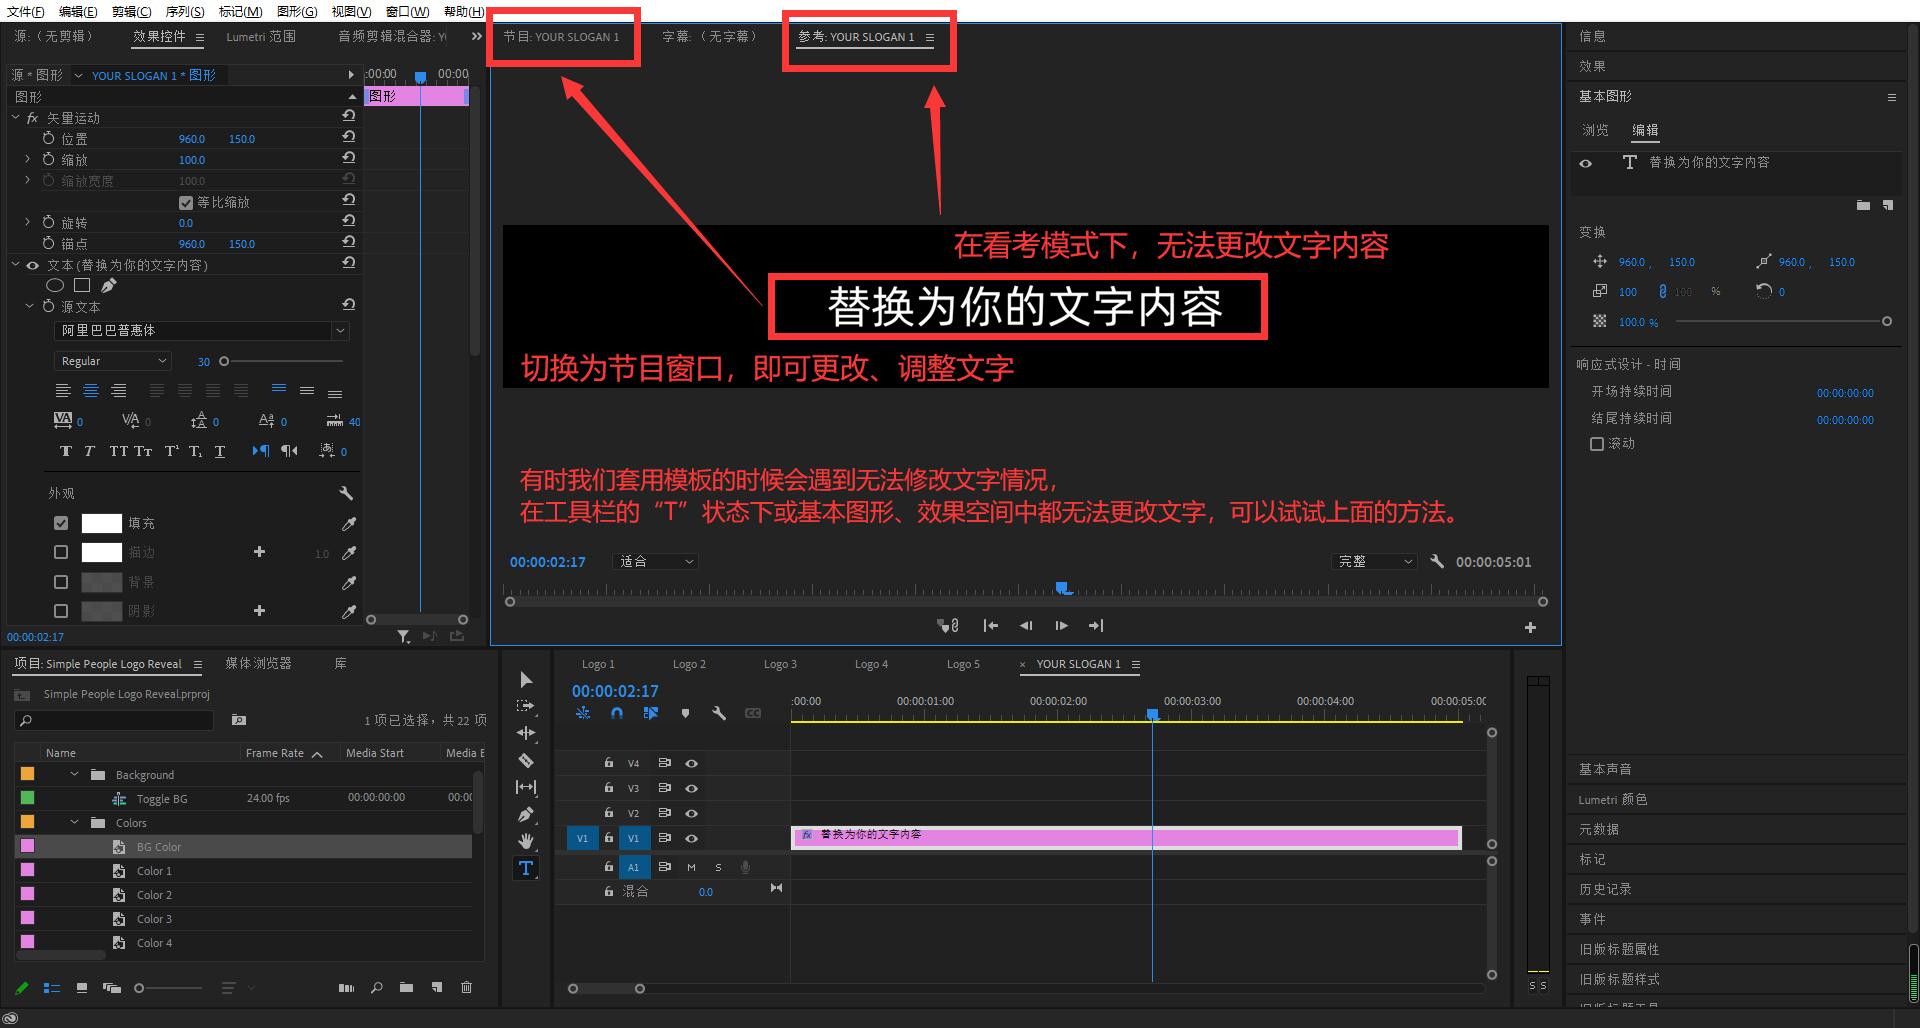Mute the A1 audio track
Viewport: 1920px width, 1028px height.
[692, 867]
